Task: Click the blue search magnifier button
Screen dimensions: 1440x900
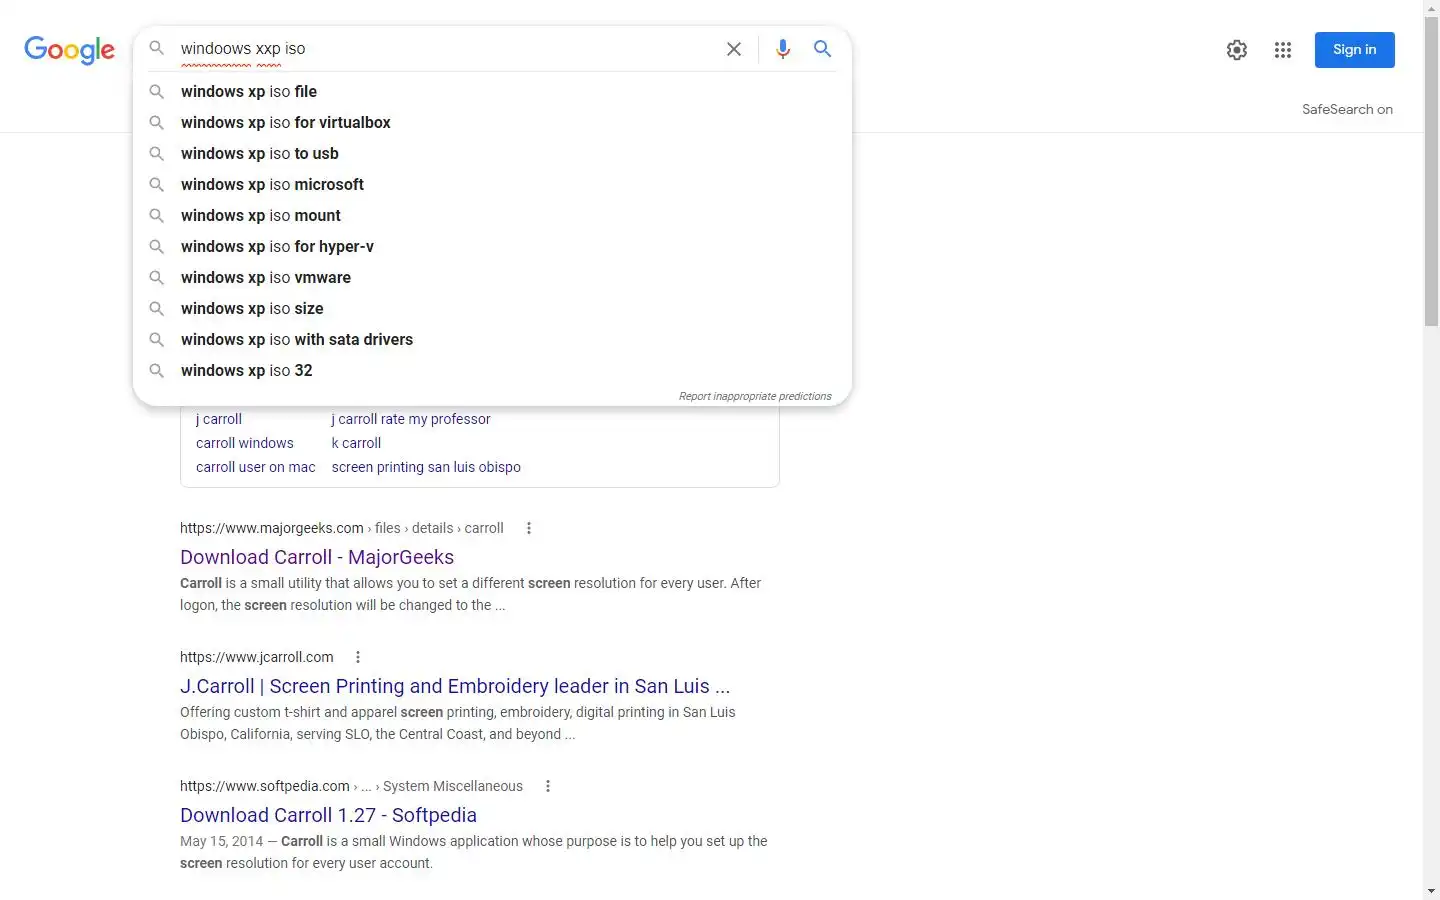Action: coord(822,49)
